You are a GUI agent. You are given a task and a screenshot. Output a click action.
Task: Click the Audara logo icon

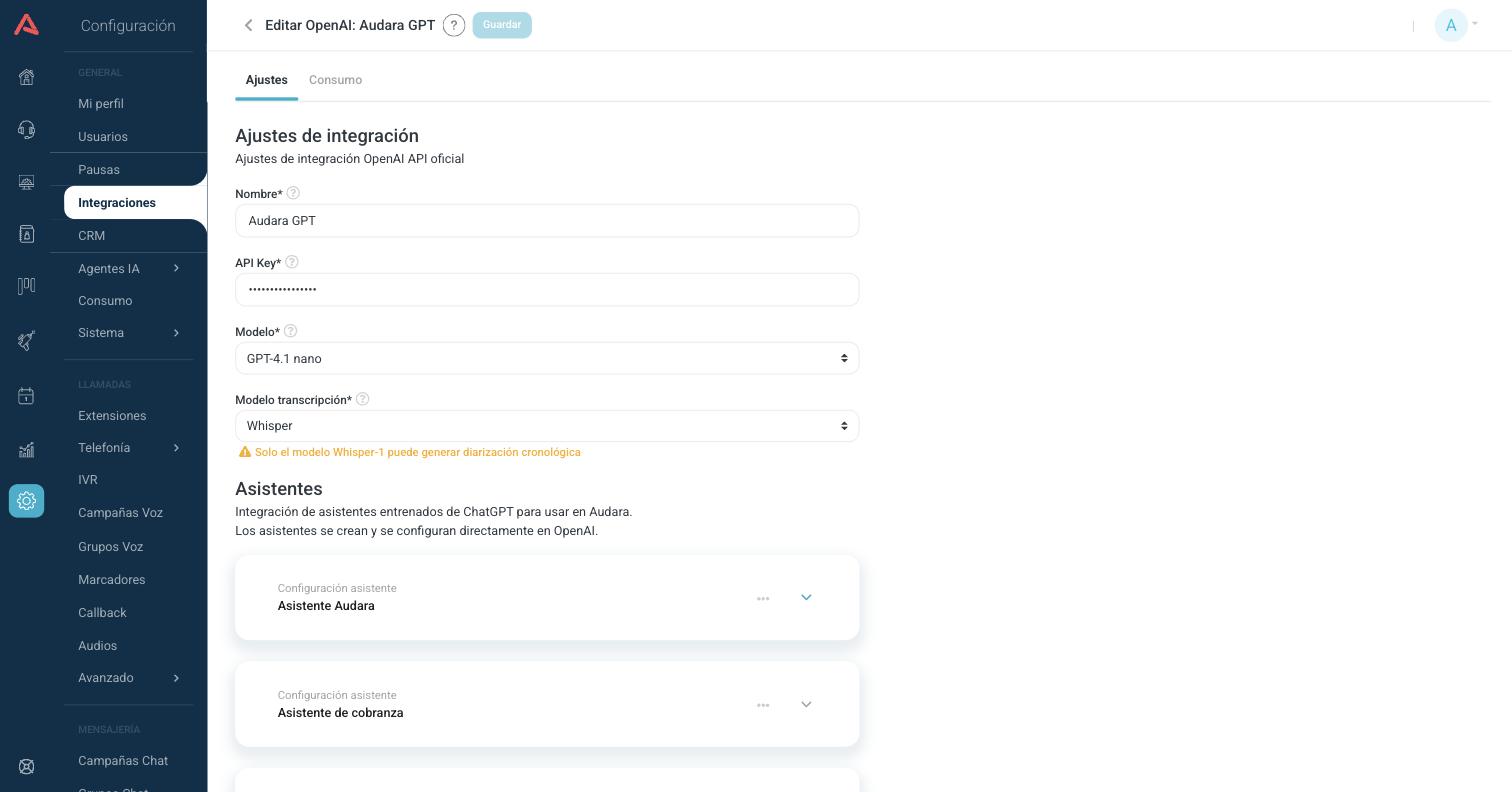(27, 25)
